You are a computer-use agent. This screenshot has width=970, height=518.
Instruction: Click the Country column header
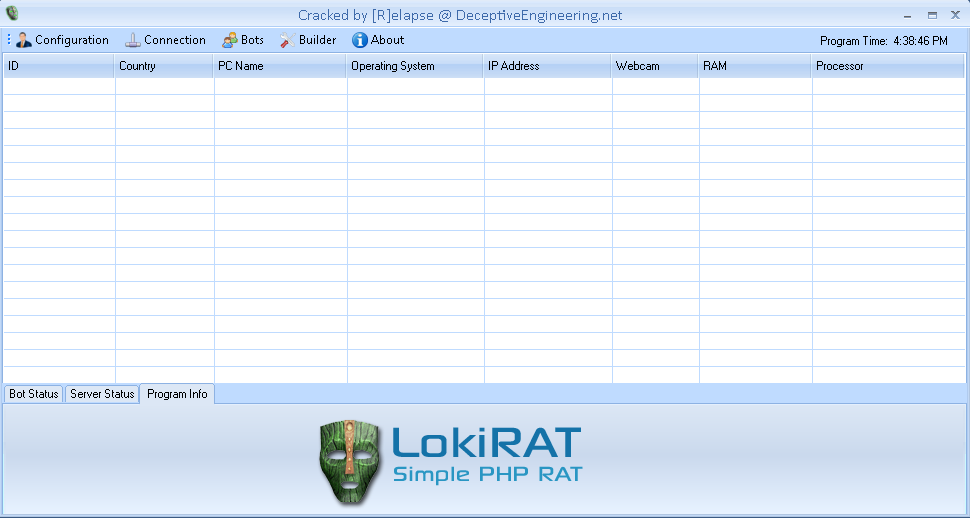(x=164, y=66)
